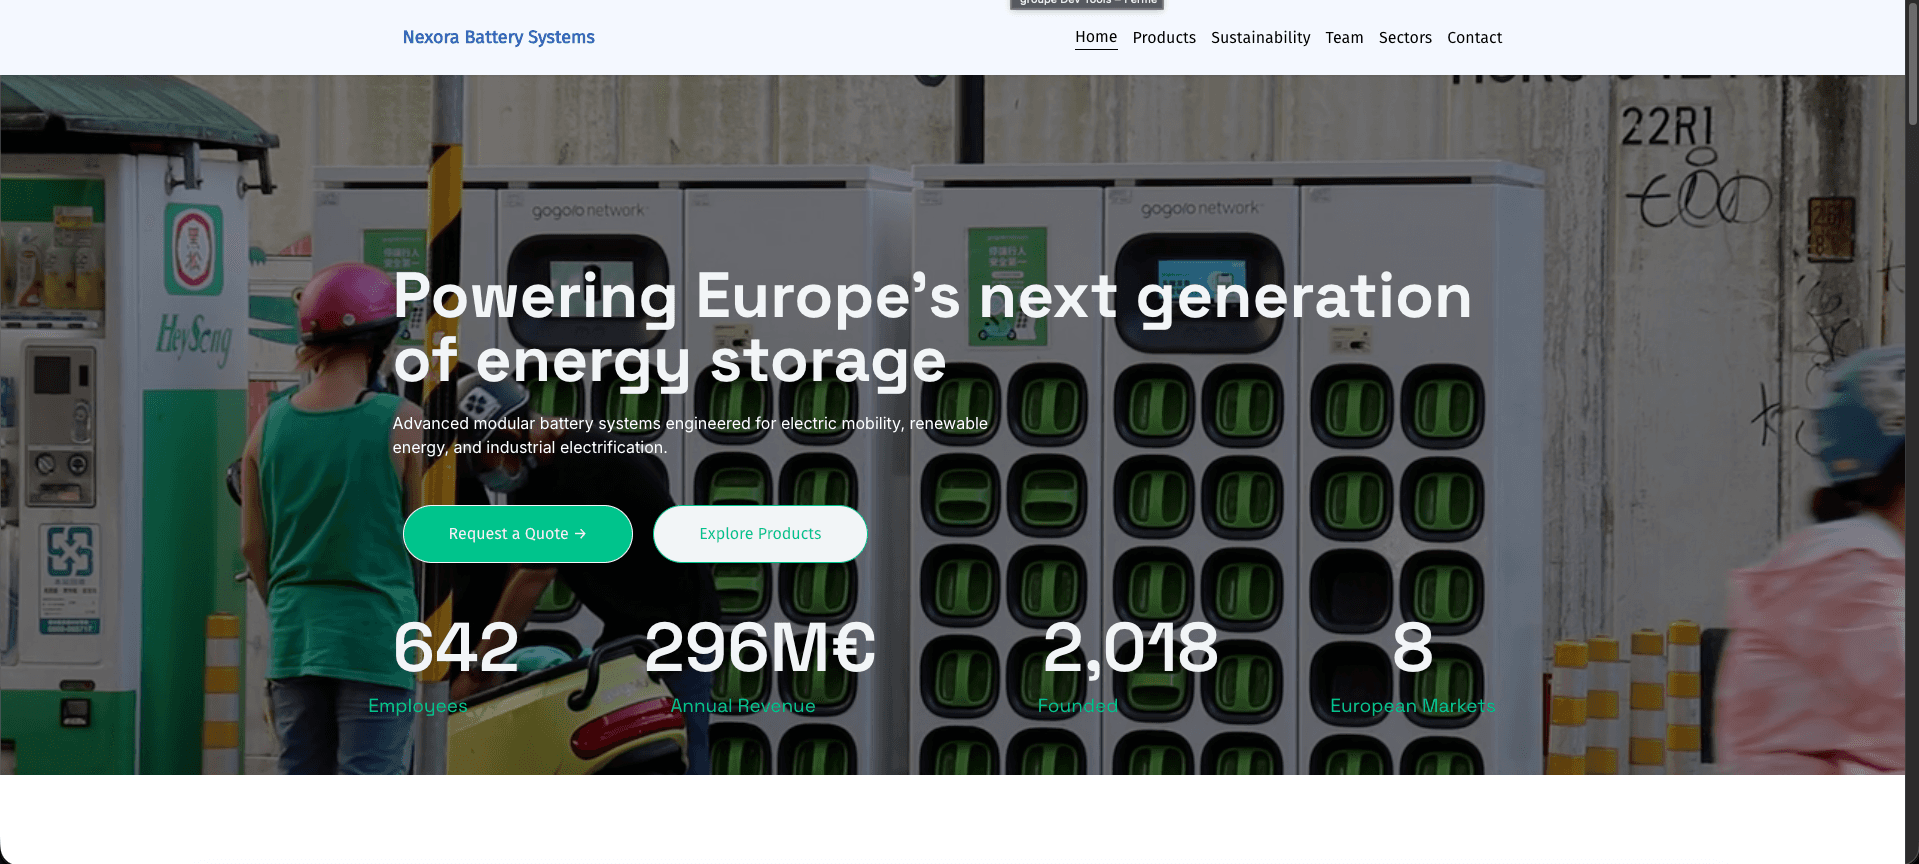Go to the Sustainability page
This screenshot has height=864, width=1919.
tap(1260, 38)
